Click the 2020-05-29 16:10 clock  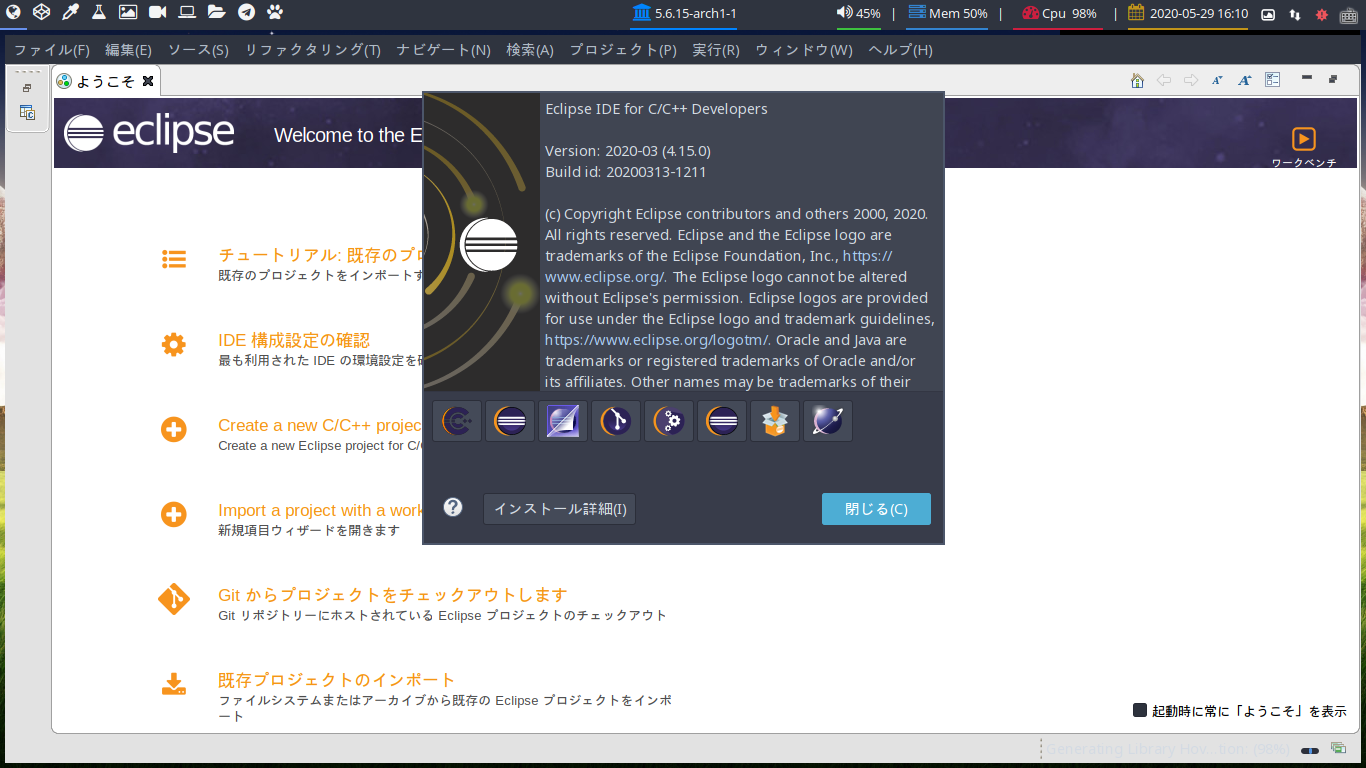pos(1188,14)
